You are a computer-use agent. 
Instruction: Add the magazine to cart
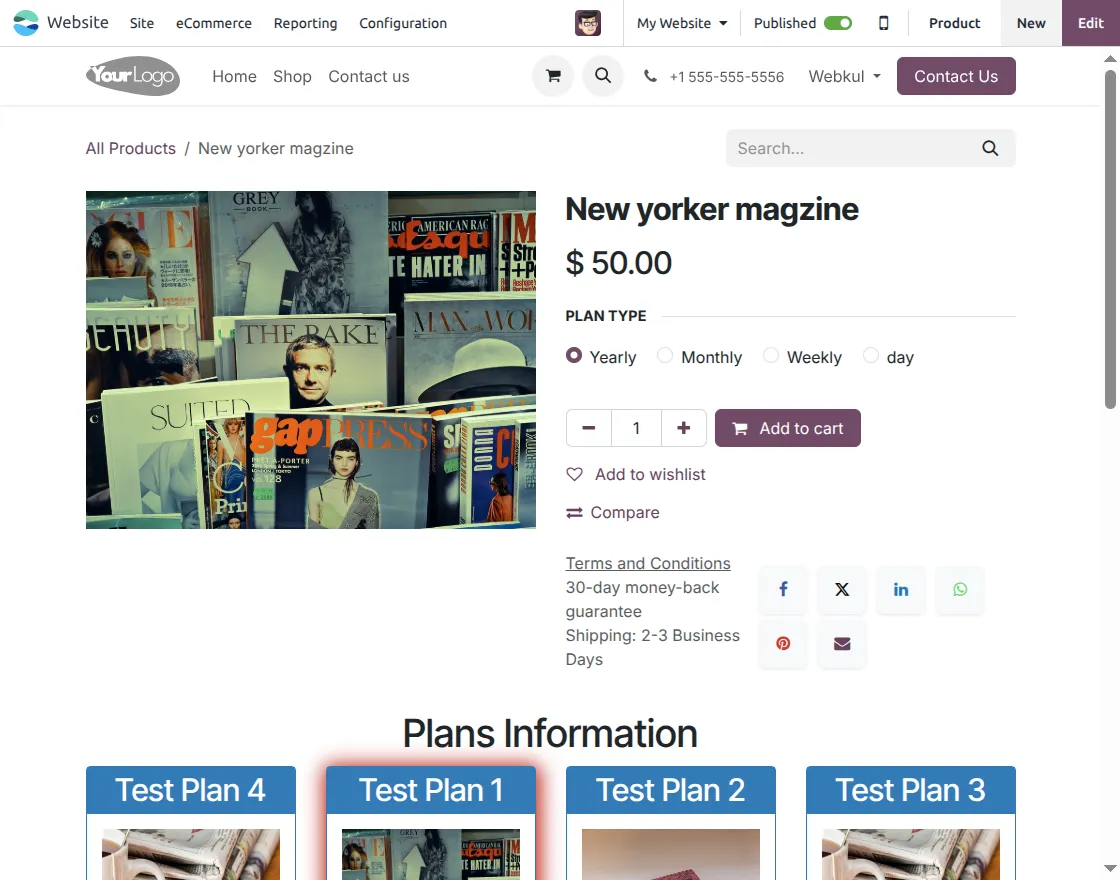pos(788,428)
